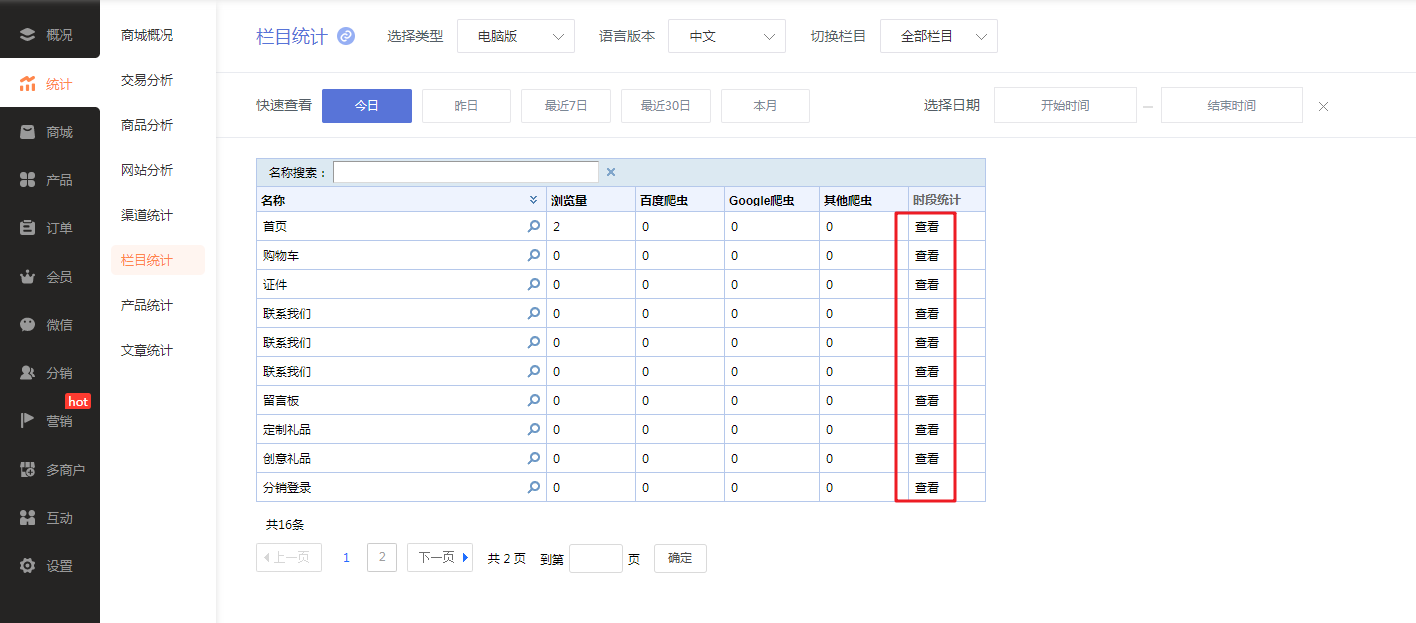Click the magnifier icon in 购物车 row
This screenshot has width=1416, height=623.
pos(534,256)
